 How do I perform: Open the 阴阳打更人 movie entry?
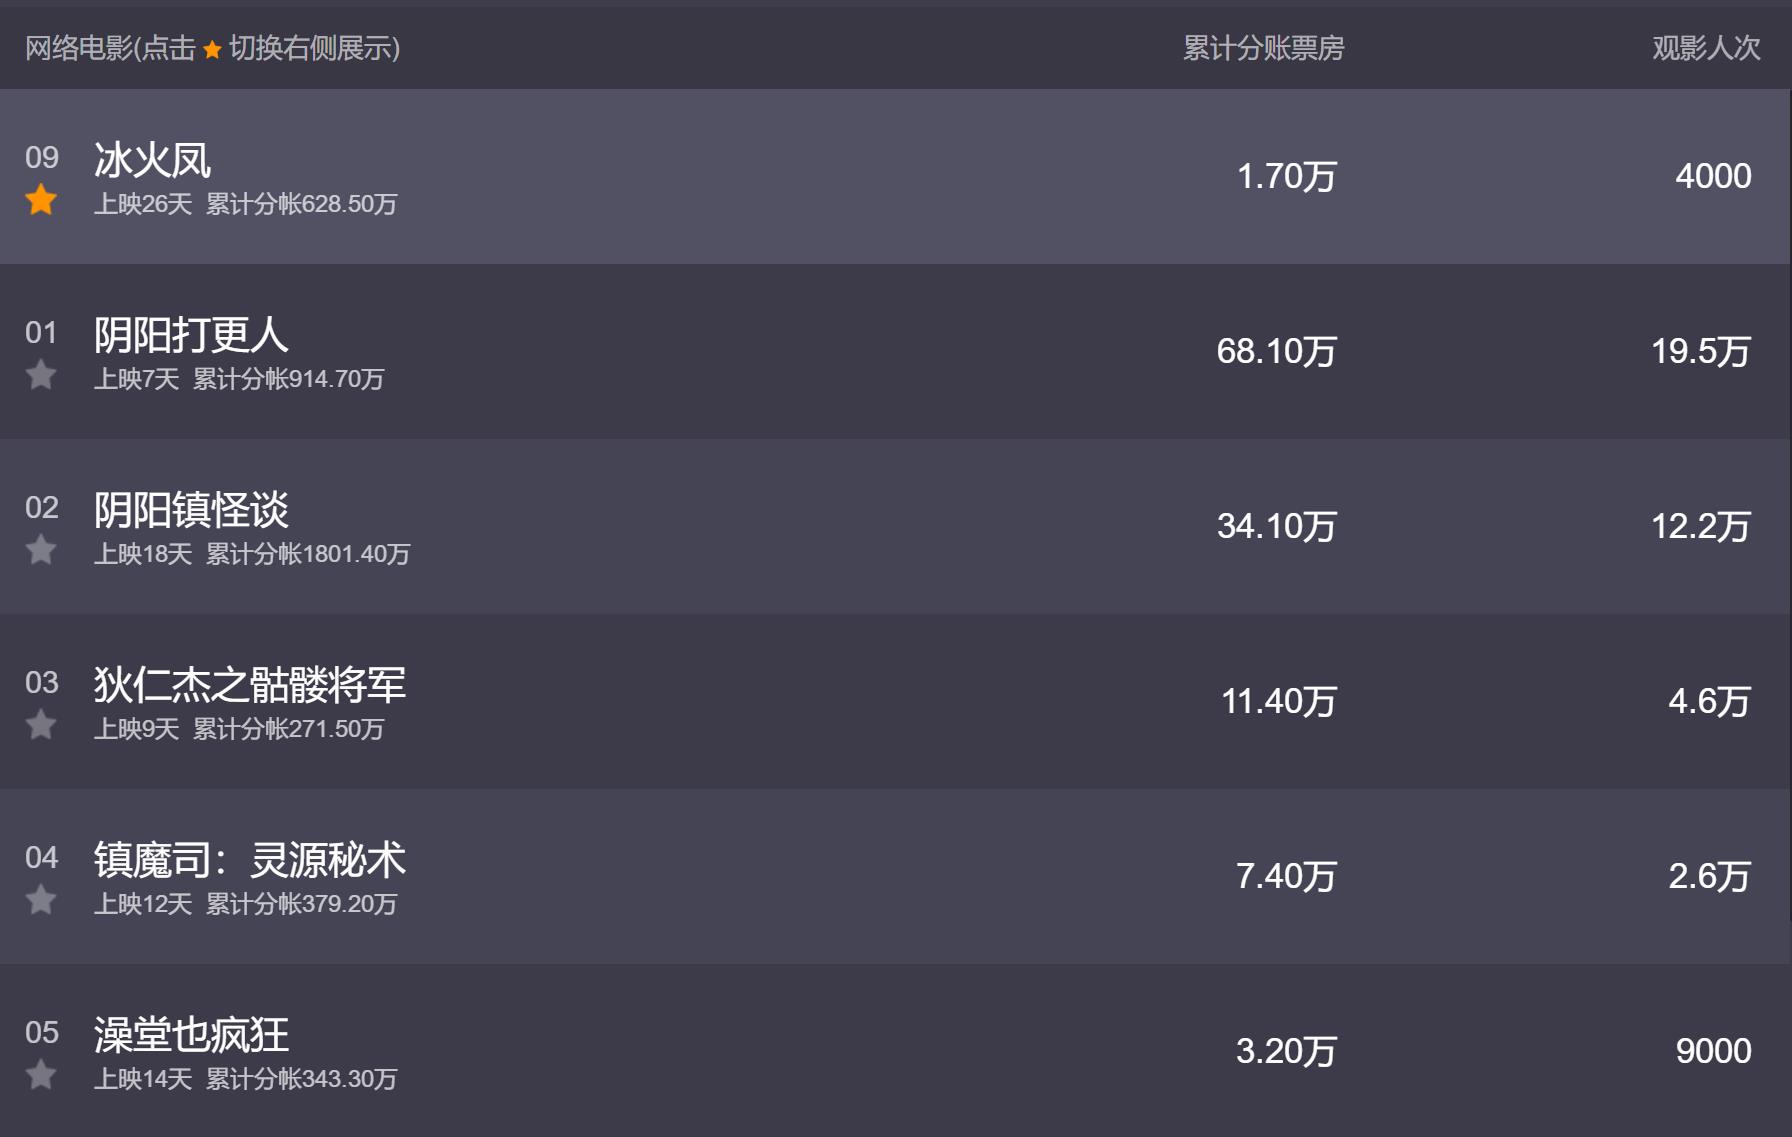tap(191, 335)
